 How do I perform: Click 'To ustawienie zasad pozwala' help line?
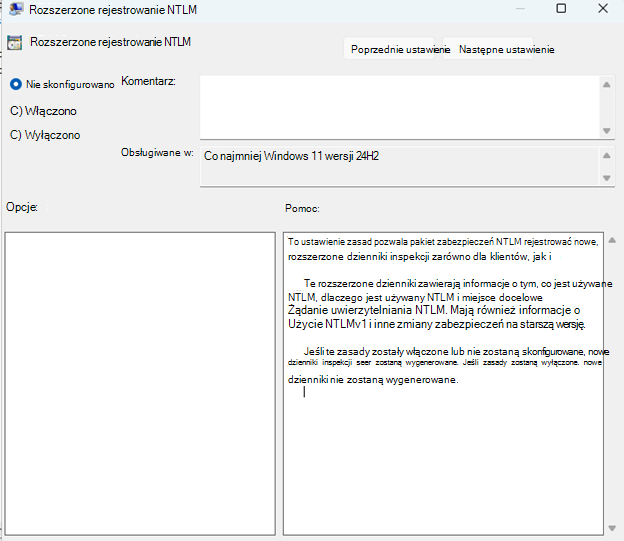(x=443, y=242)
